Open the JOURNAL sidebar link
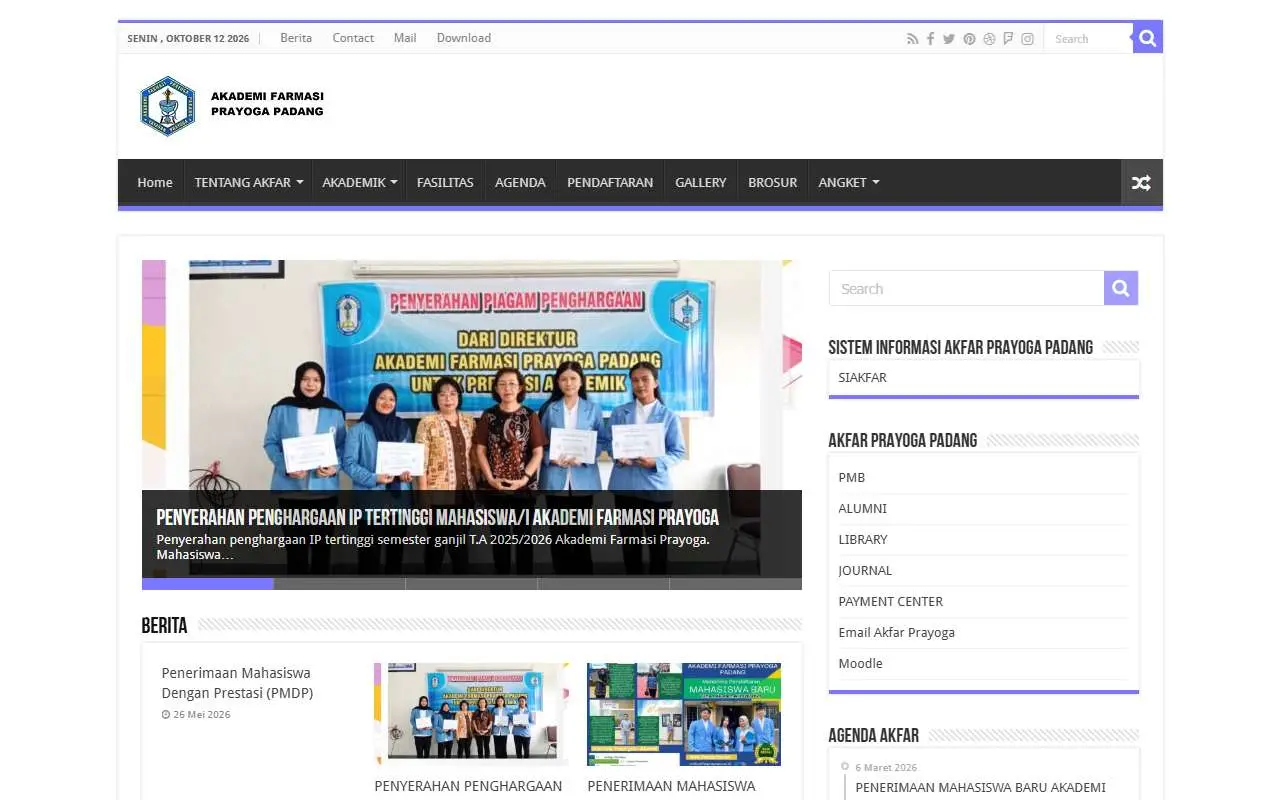 [x=865, y=571]
